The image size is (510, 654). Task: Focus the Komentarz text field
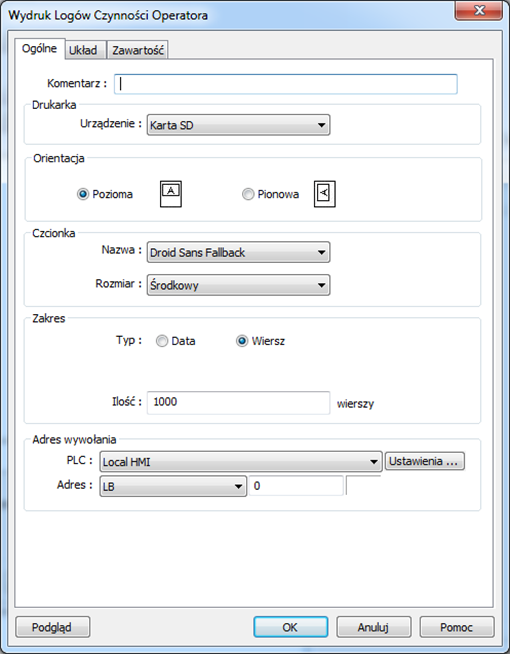click(286, 84)
